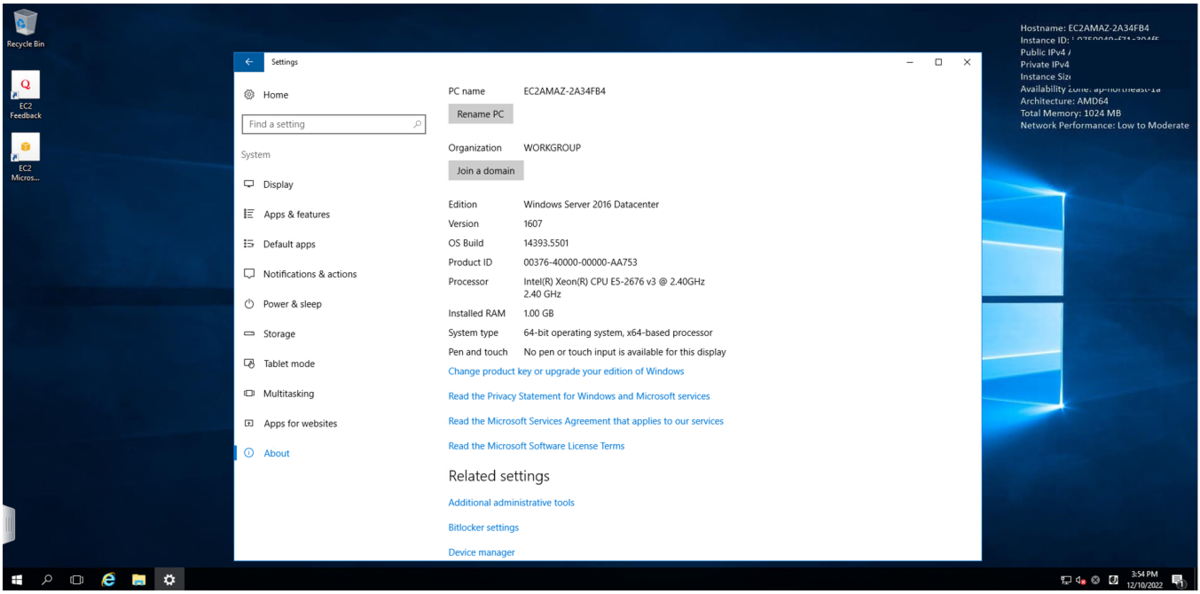Image resolution: width=1200 pixels, height=594 pixels.
Task: Go back with the Settings back arrow
Action: [249, 62]
